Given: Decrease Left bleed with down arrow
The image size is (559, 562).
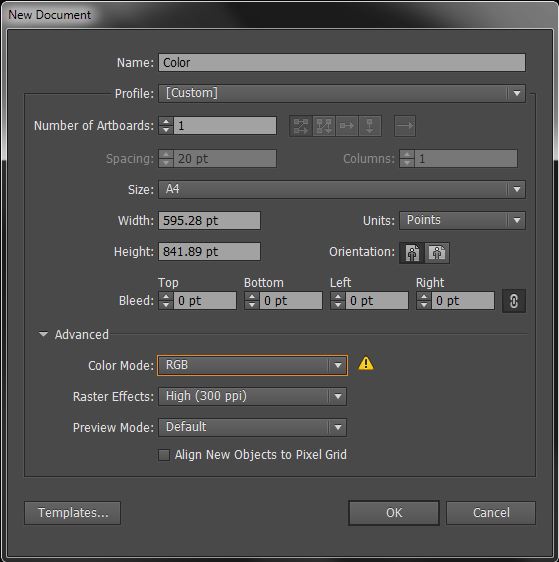Looking at the screenshot, I should [x=338, y=305].
